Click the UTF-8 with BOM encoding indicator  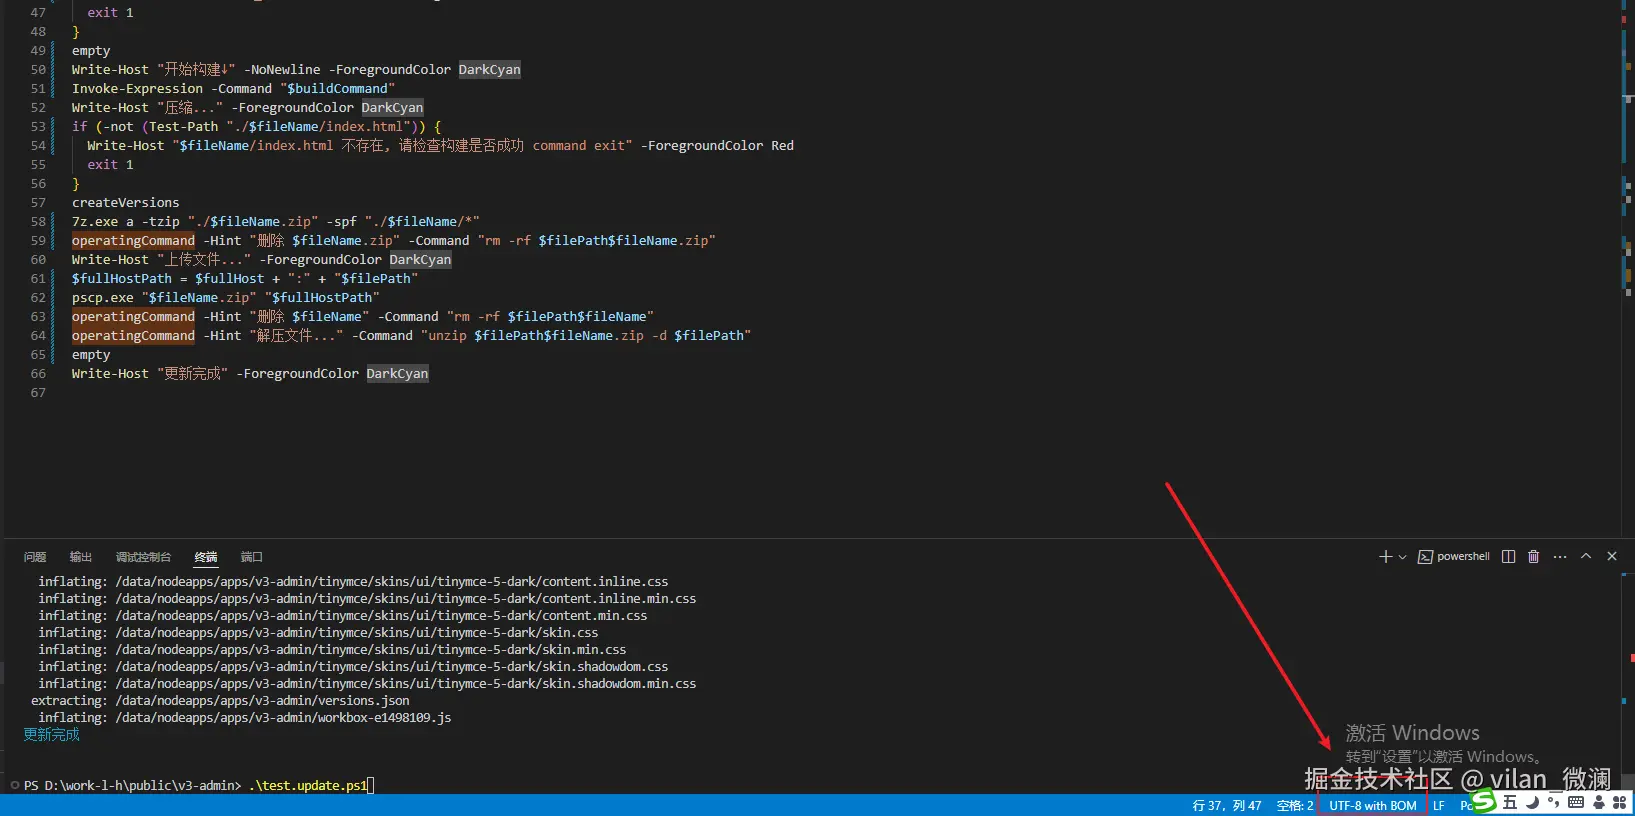[x=1372, y=806]
